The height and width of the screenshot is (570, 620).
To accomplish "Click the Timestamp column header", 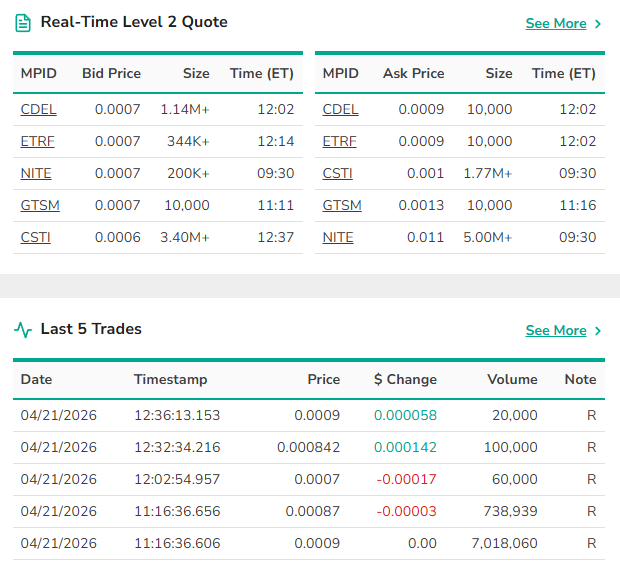I will [x=171, y=379].
